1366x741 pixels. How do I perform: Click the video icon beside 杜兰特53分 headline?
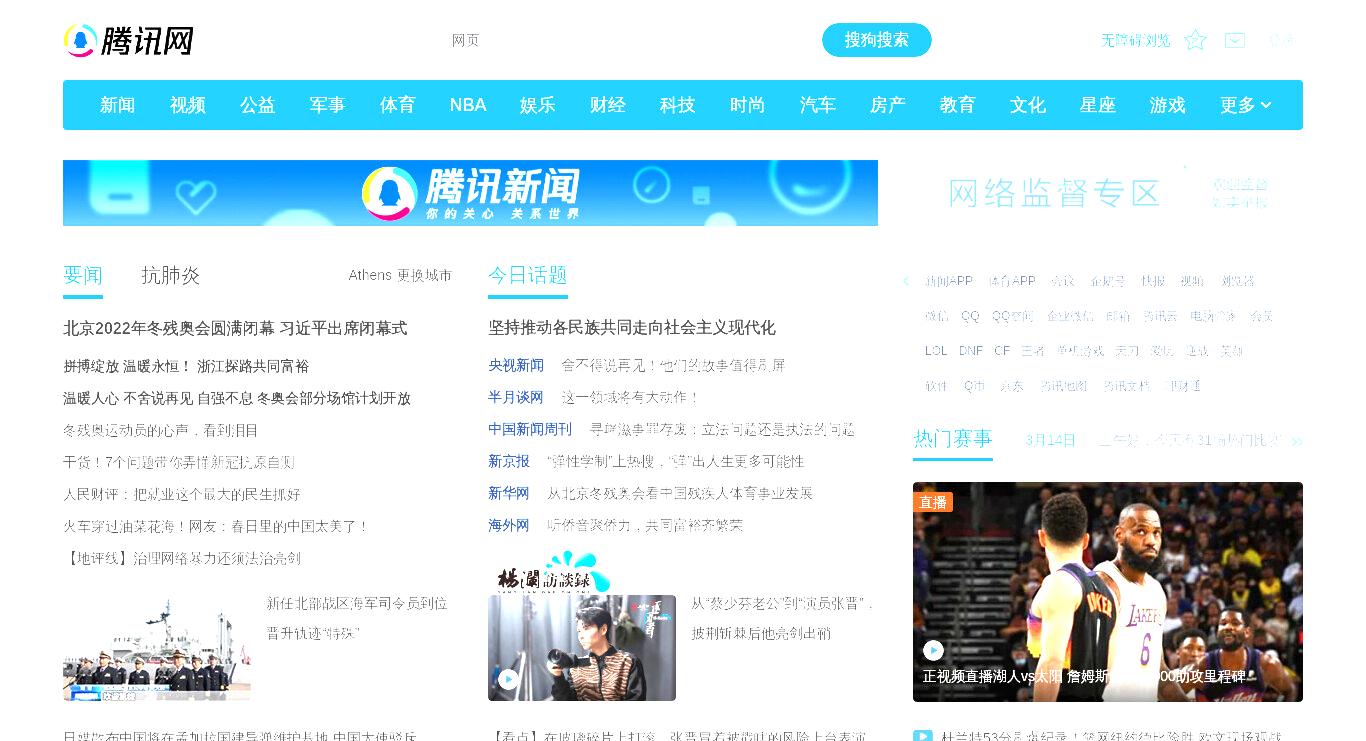922,738
